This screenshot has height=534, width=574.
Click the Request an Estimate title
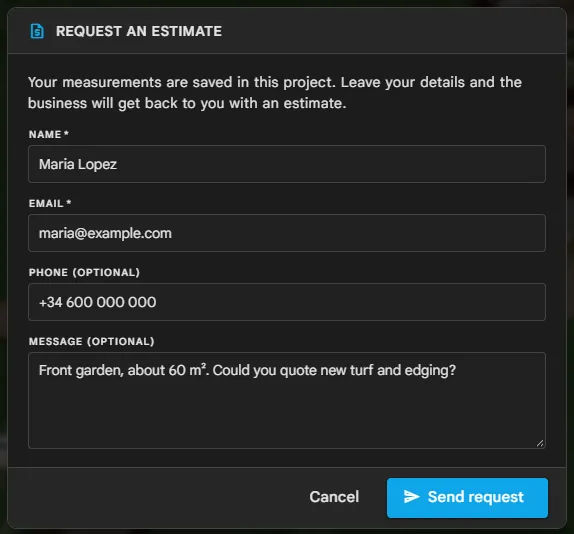point(139,31)
